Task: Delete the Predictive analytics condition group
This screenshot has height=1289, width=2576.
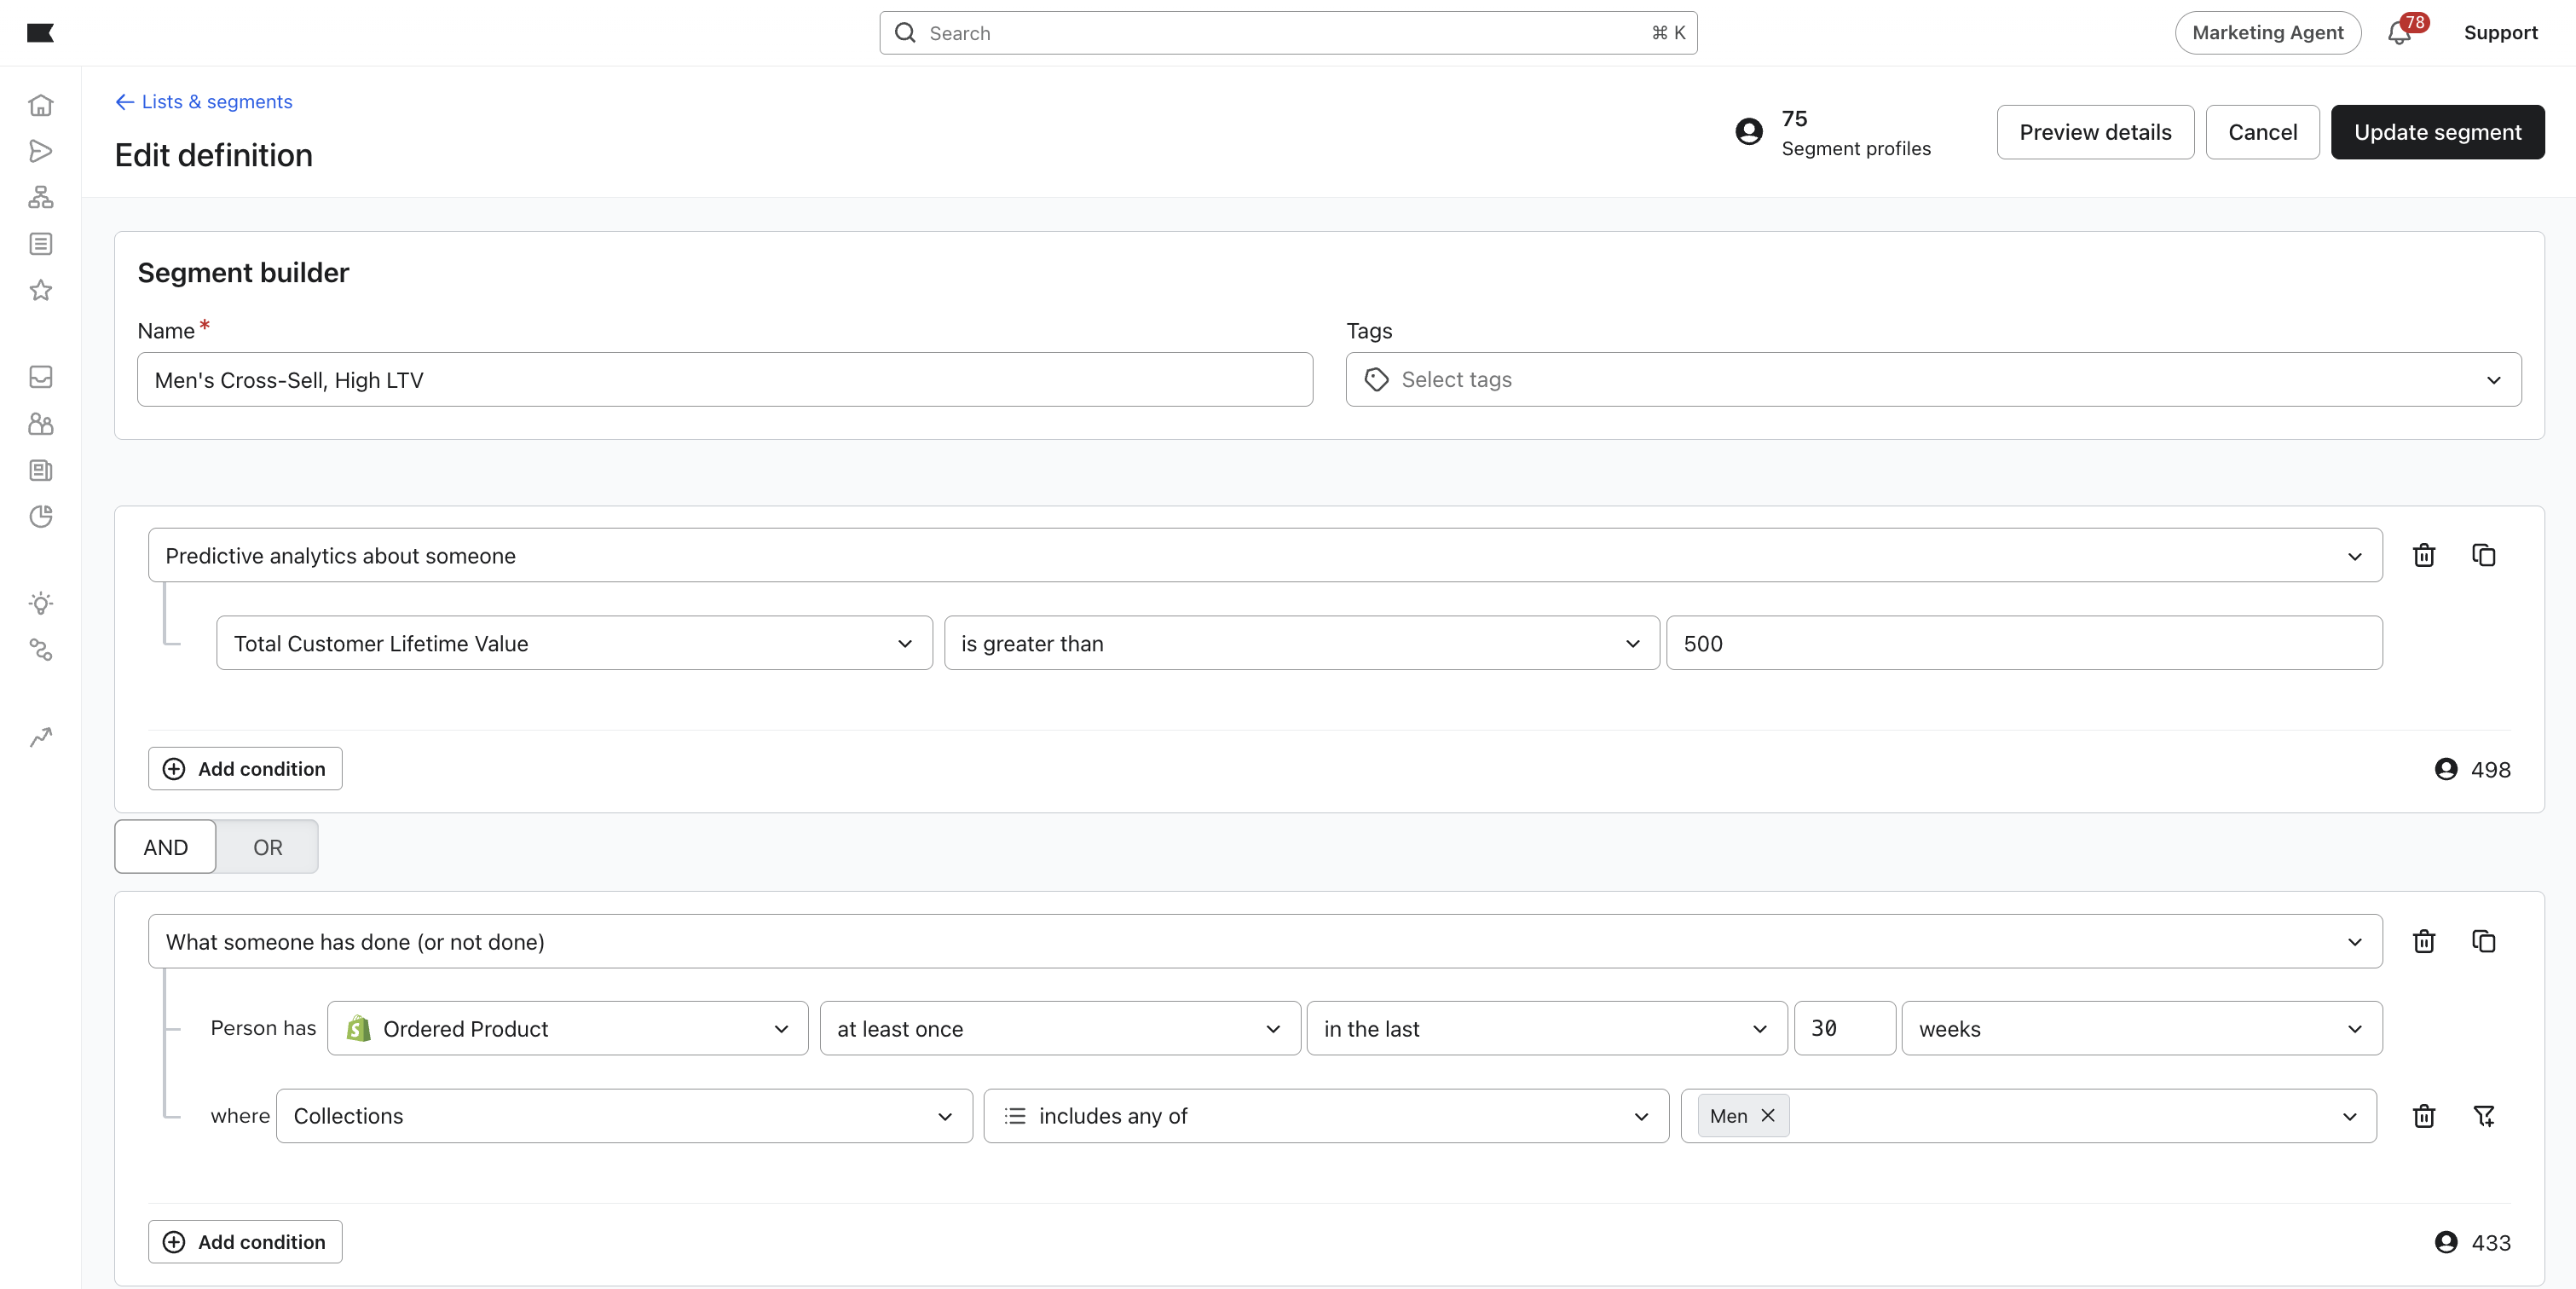Action: pyautogui.click(x=2423, y=555)
